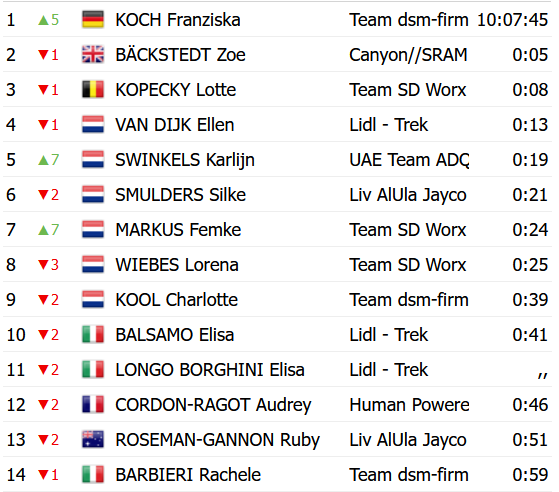Open KOOL Charlotte rider link

click(x=176, y=300)
